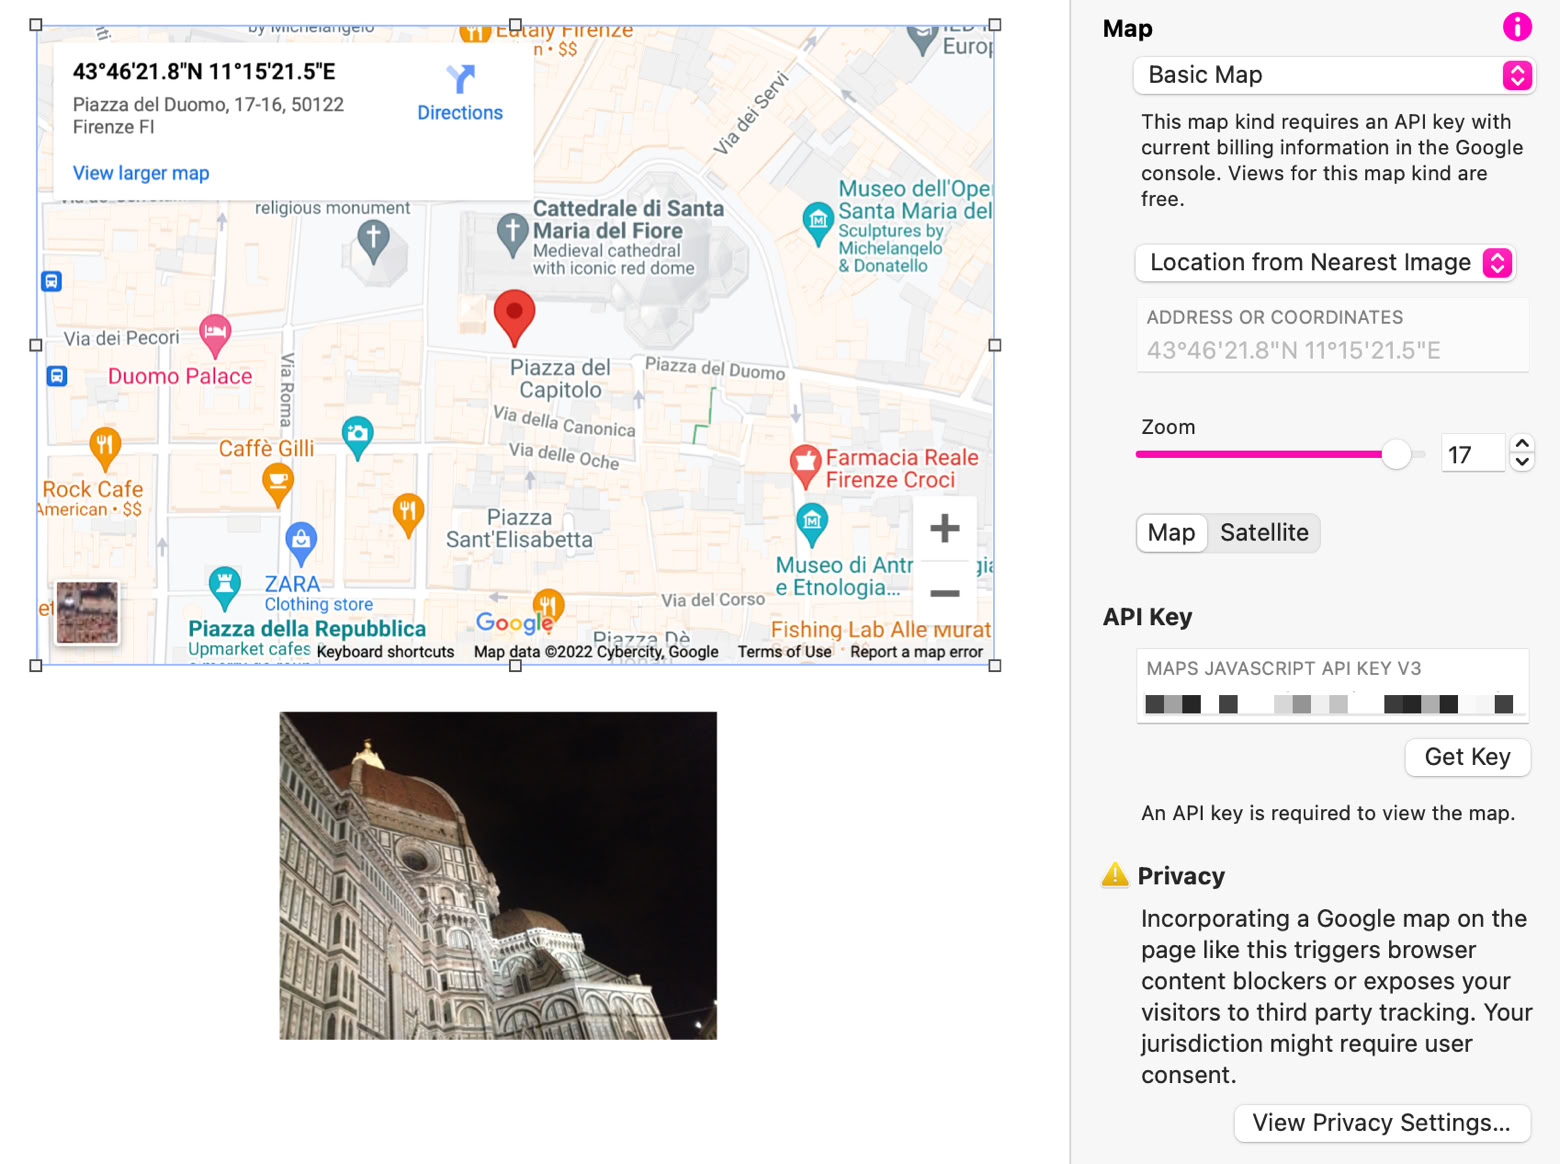This screenshot has width=1560, height=1164.
Task: Click the Zoom slider handle
Action: click(1396, 454)
